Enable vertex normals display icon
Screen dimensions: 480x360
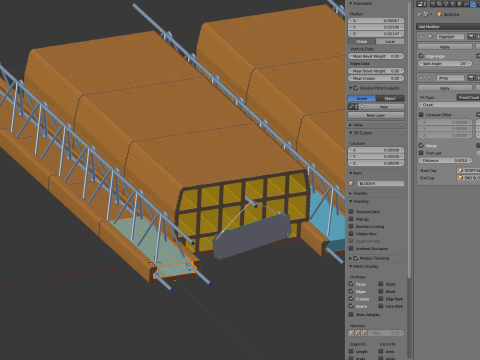pyautogui.click(x=351, y=333)
